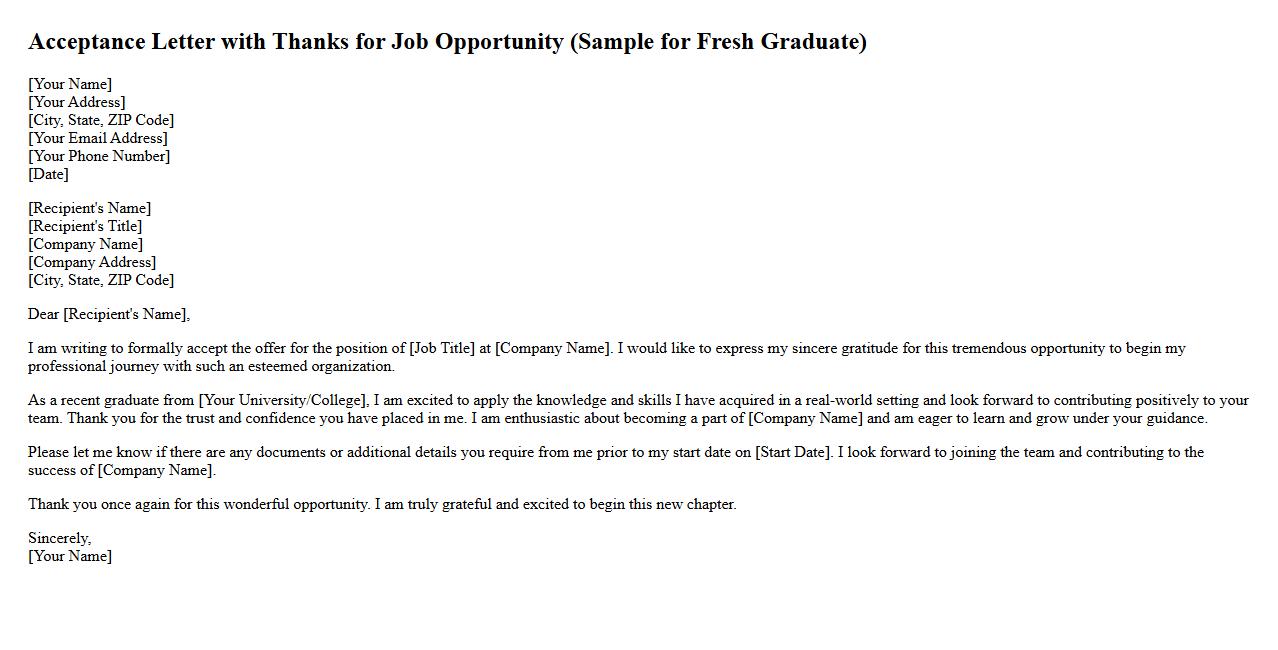Screen dimensions: 1278x650
Task: Click the [Job Title] placeholder
Action: pyautogui.click(x=442, y=348)
